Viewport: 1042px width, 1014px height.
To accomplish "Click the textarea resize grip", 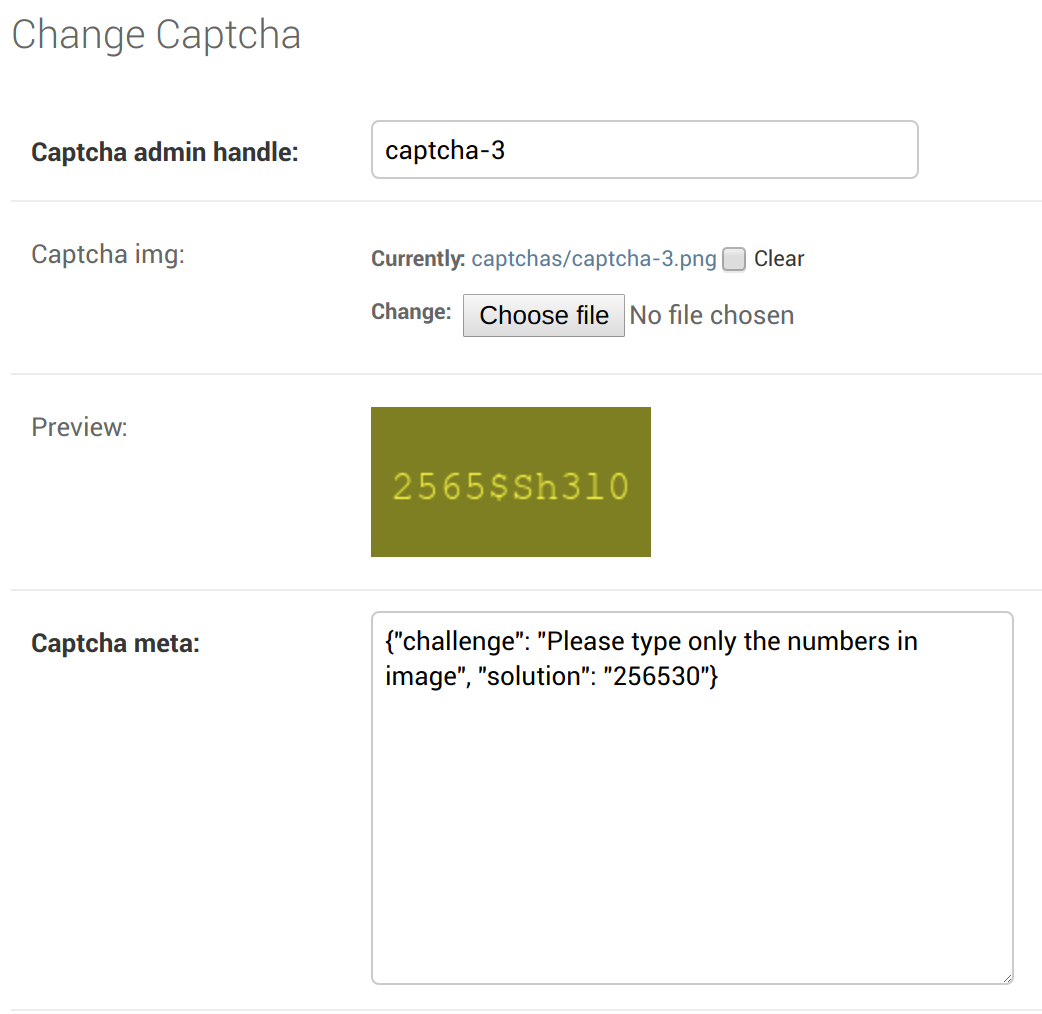I will click(1006, 977).
